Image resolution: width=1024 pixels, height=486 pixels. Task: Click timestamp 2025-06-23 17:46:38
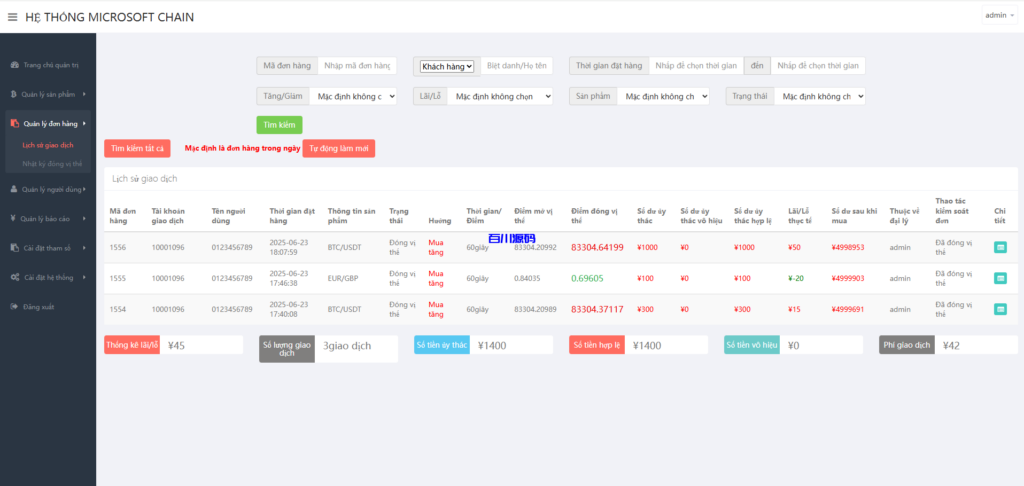pyautogui.click(x=290, y=278)
